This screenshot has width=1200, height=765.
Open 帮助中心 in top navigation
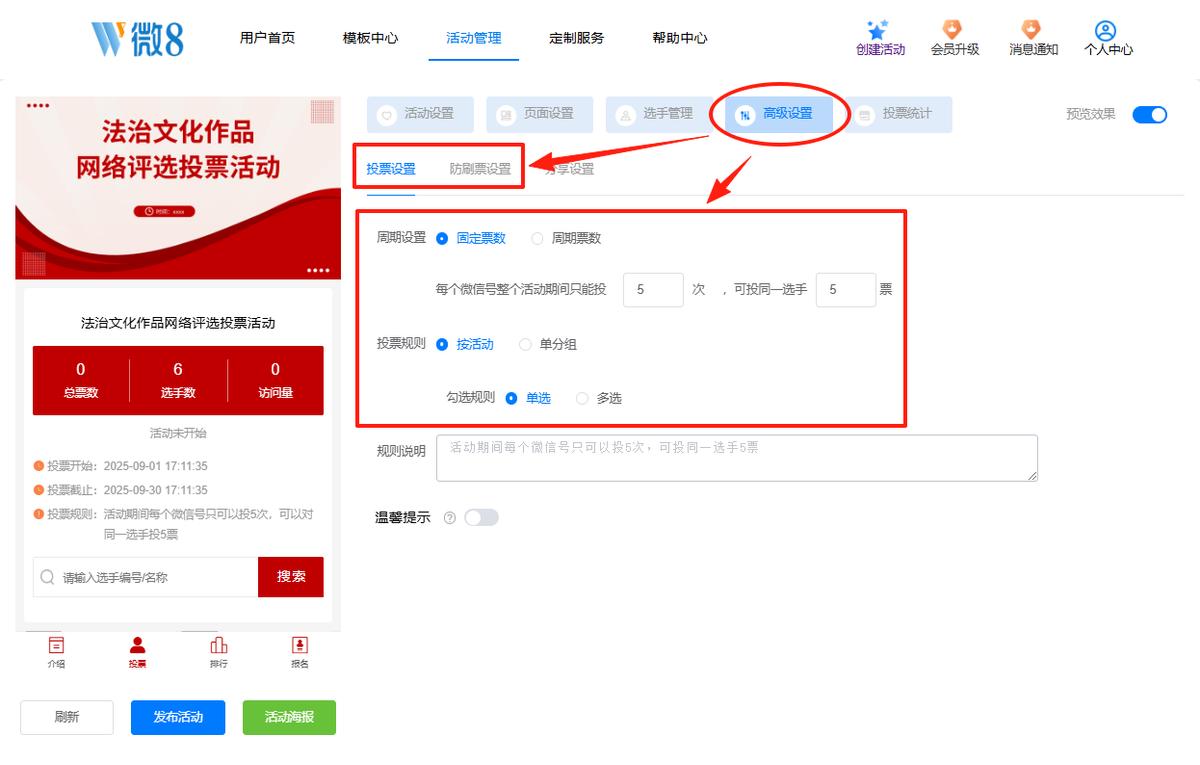[x=680, y=38]
